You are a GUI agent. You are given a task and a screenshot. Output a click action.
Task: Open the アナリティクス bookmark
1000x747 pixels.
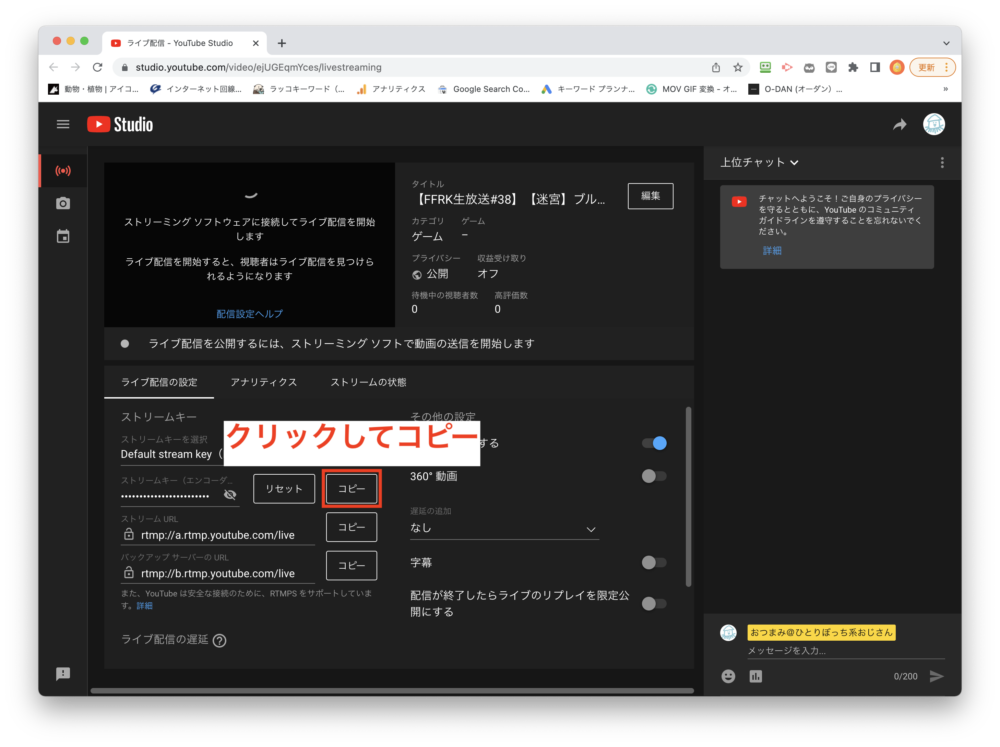(391, 89)
